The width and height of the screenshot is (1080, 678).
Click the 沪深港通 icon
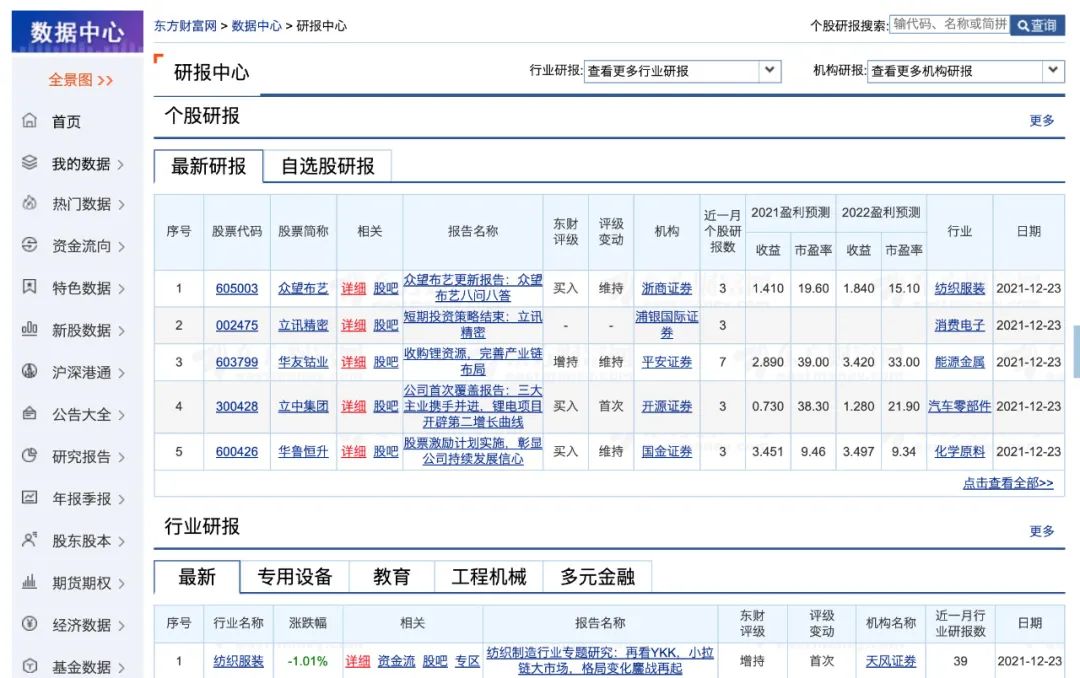coord(30,371)
